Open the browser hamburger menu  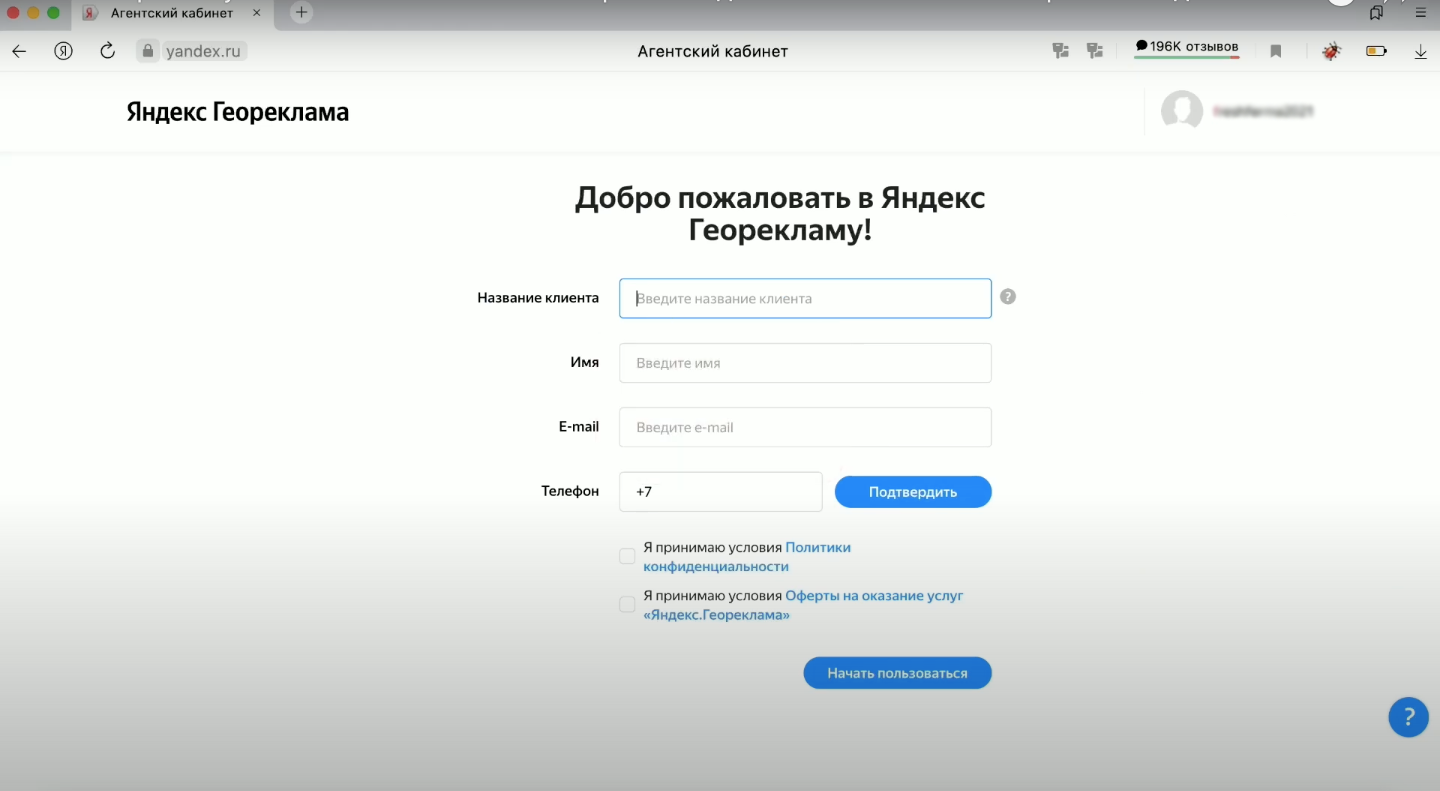[1421, 13]
